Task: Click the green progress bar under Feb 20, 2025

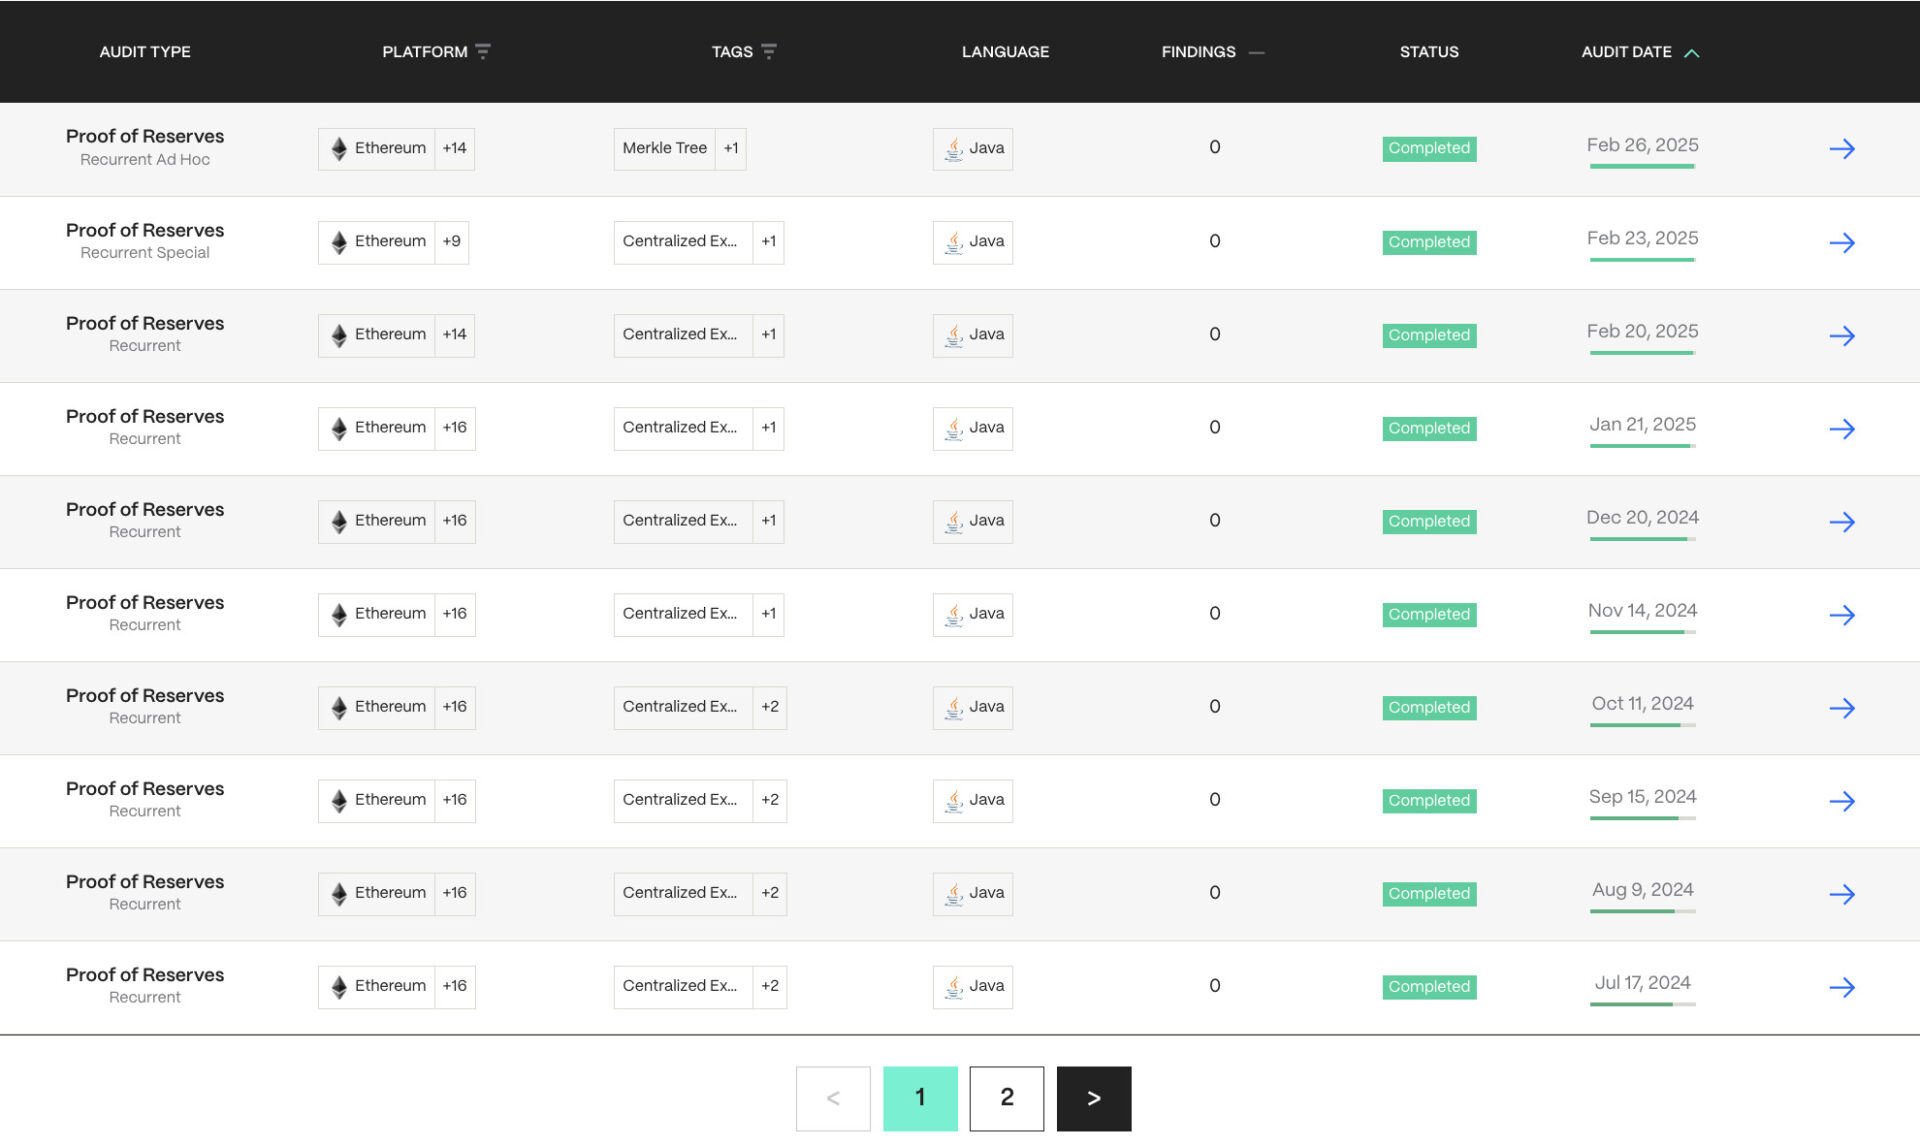Action: point(1642,352)
